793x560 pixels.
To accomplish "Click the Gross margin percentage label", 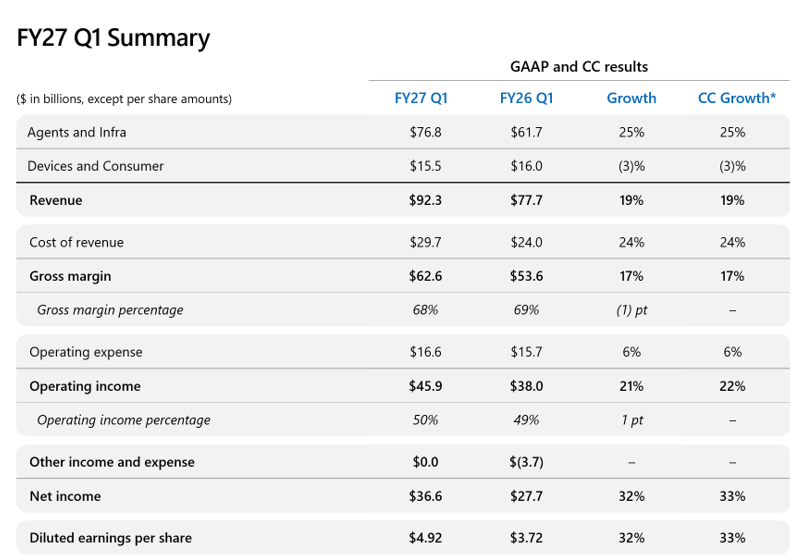I will click(x=110, y=310).
